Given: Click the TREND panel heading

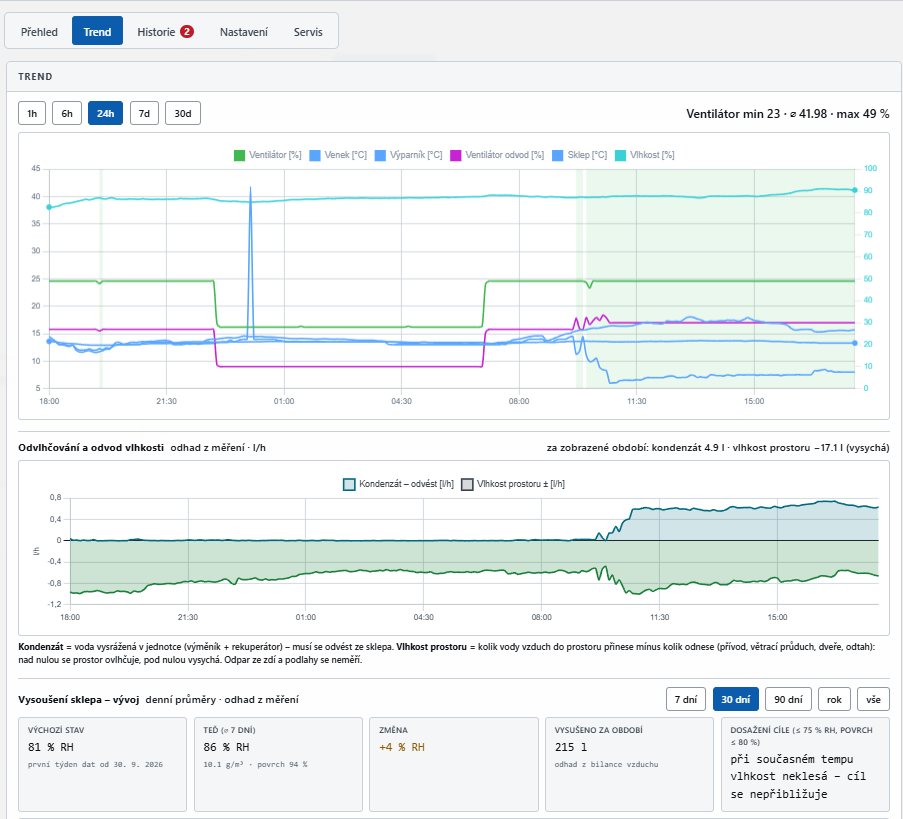Looking at the screenshot, I should point(35,77).
